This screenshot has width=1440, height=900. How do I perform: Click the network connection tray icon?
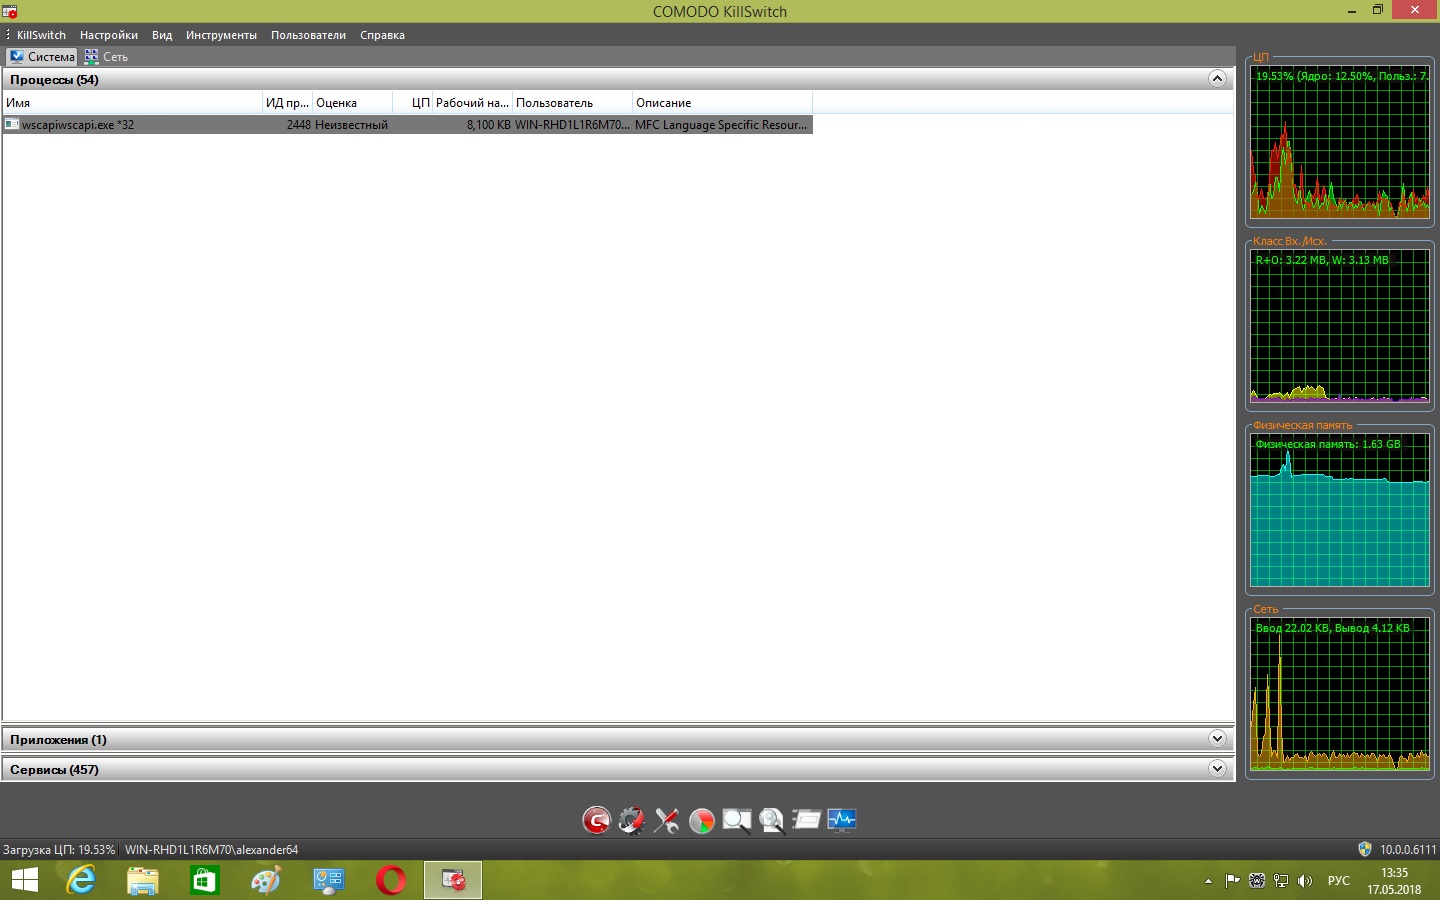click(1281, 881)
